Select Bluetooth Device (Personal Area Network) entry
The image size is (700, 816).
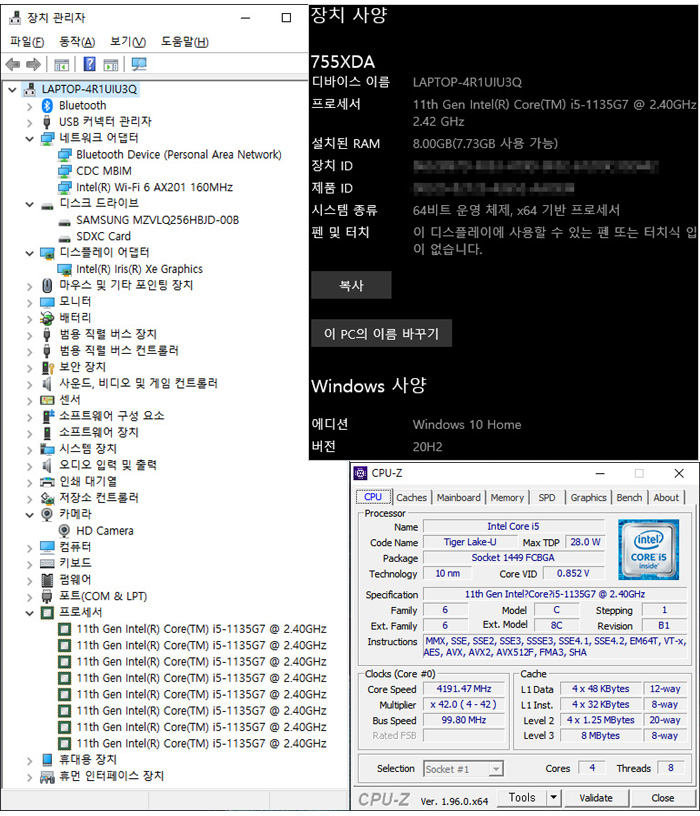[x=179, y=155]
